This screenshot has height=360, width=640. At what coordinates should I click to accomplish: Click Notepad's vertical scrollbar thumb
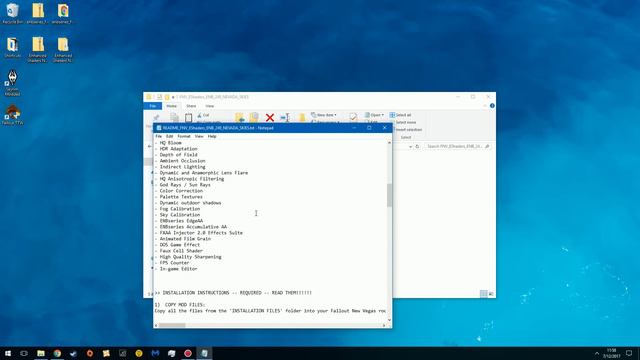click(x=389, y=195)
